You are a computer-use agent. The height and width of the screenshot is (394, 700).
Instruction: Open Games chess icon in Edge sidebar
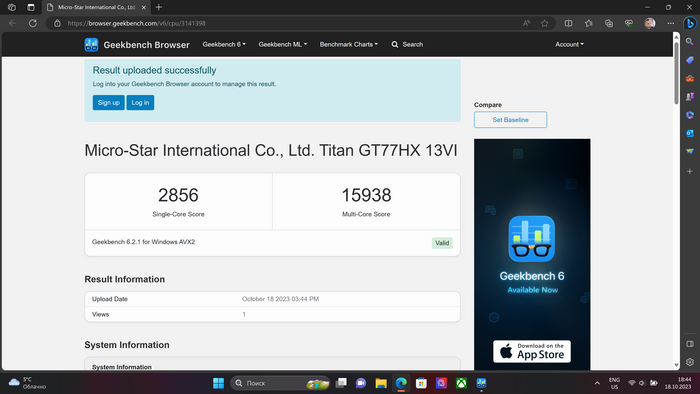(690, 96)
